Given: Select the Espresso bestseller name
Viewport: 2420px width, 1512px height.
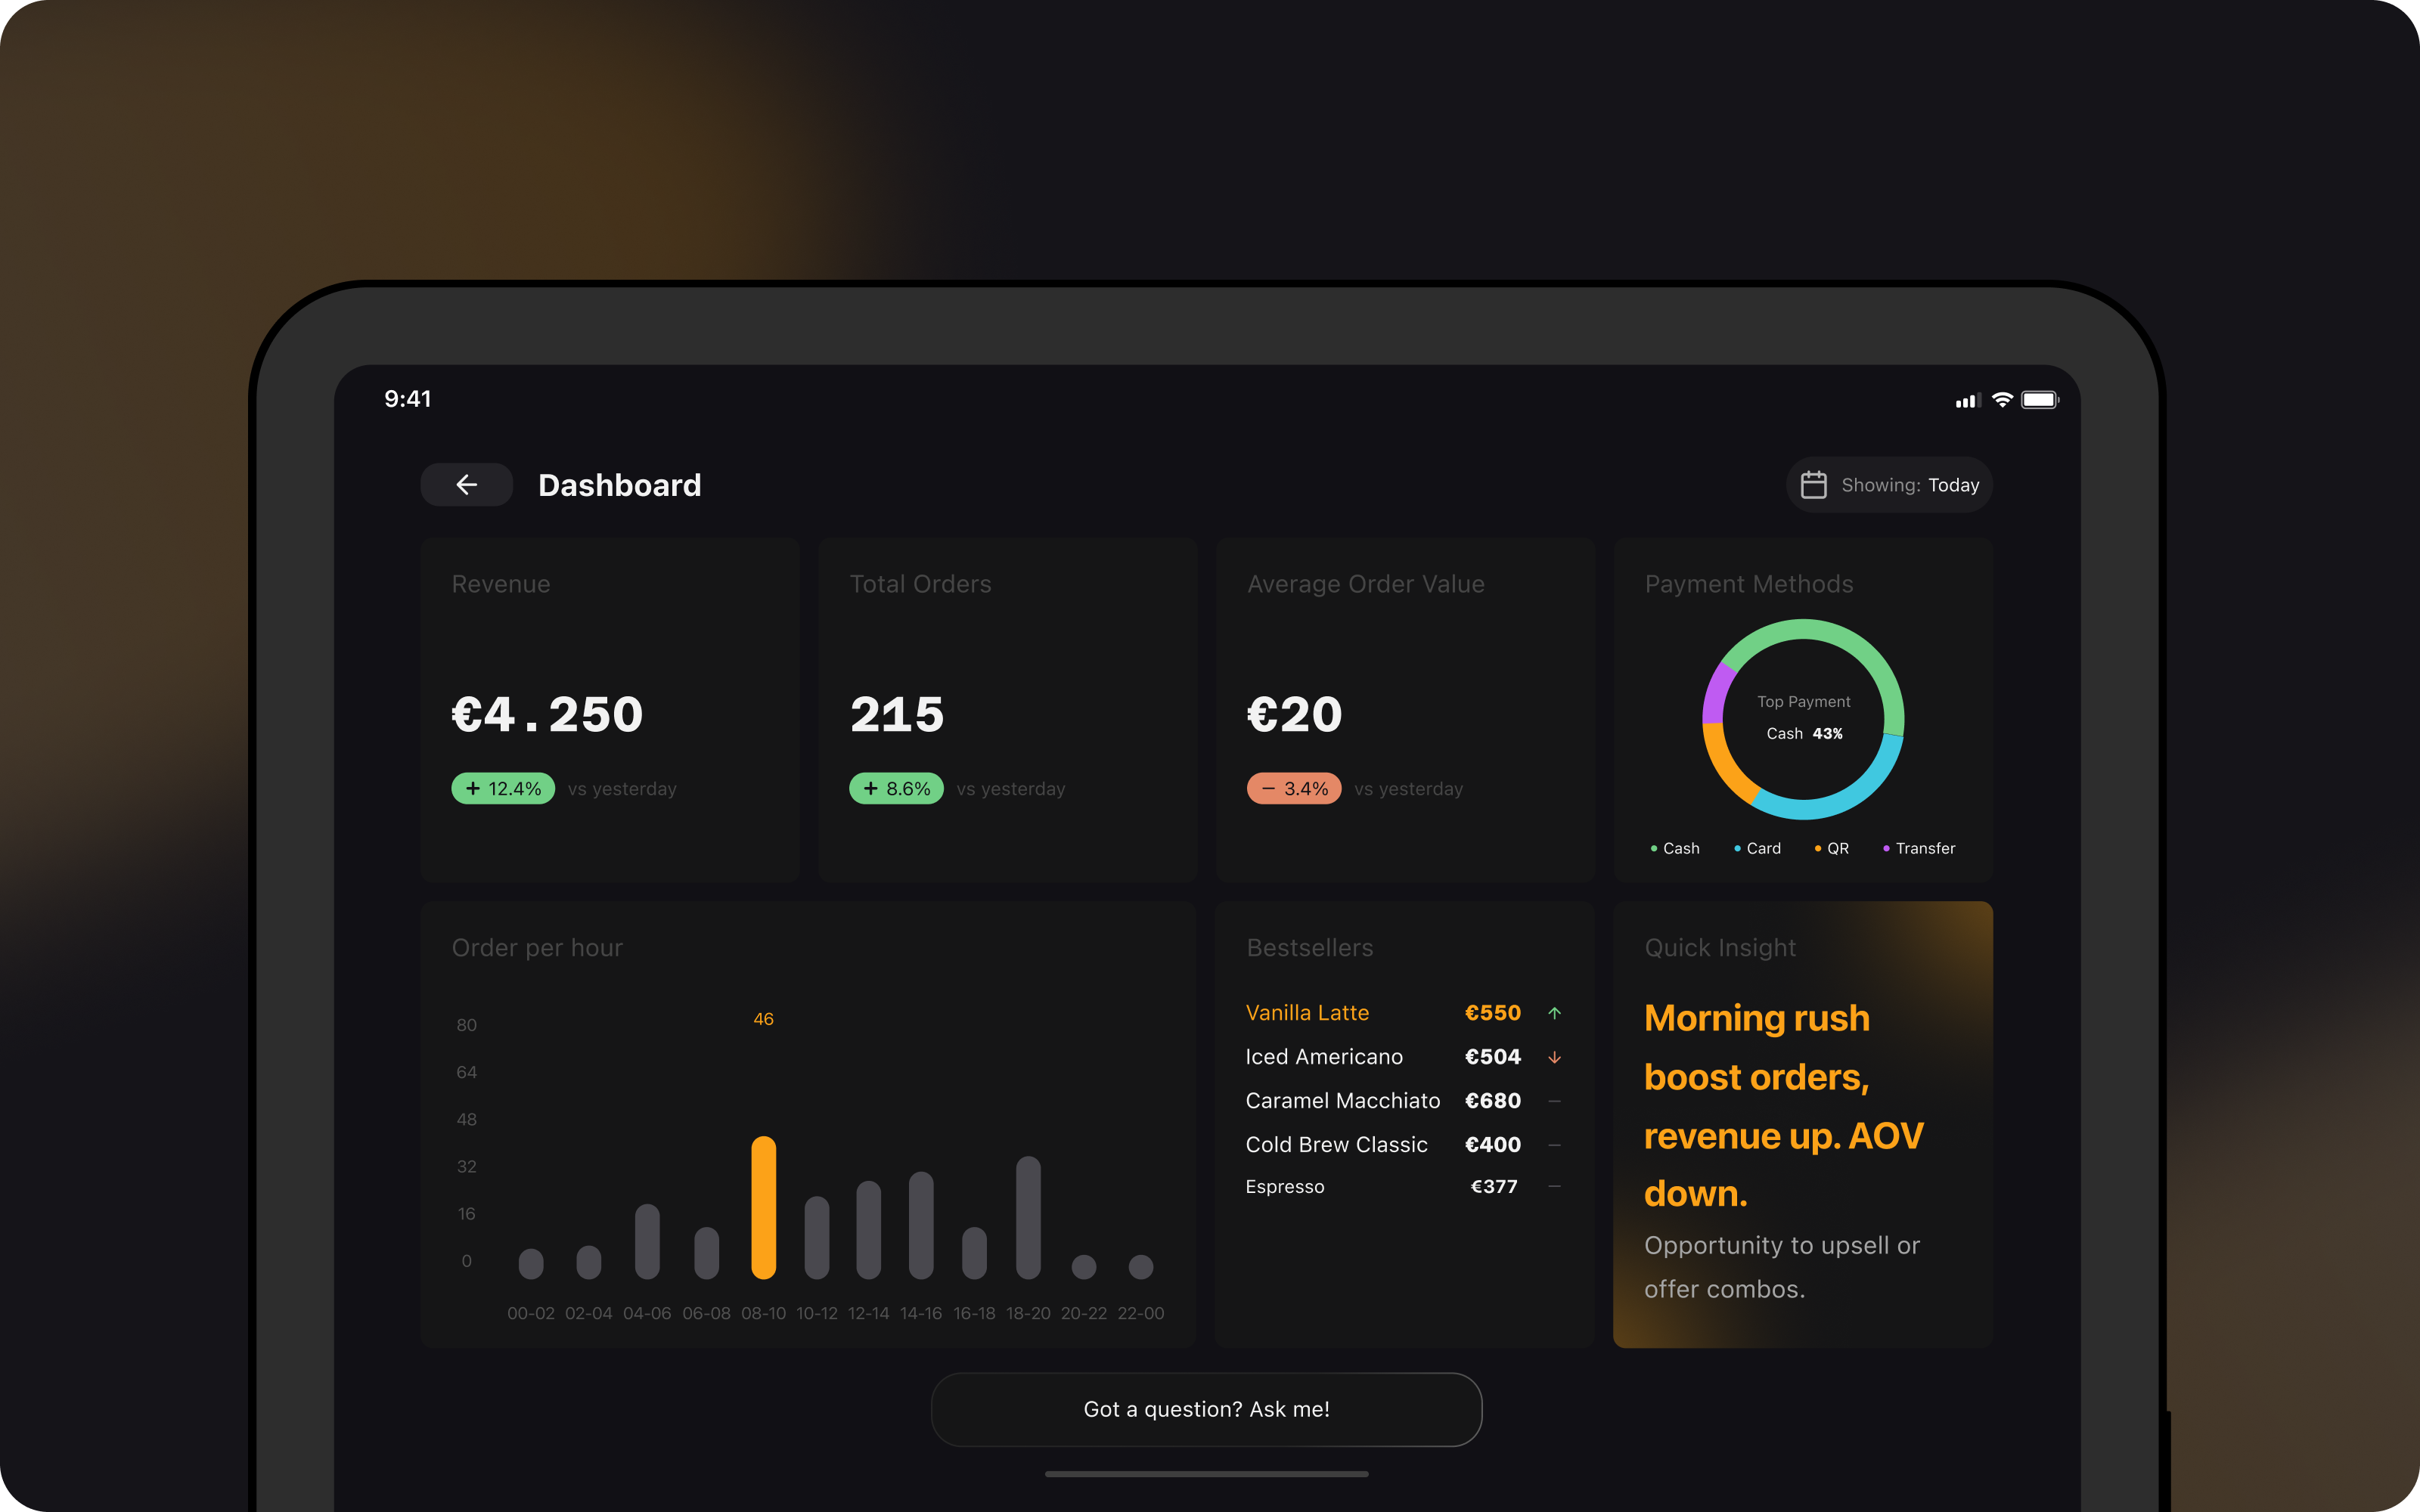Looking at the screenshot, I should click(x=1285, y=1186).
